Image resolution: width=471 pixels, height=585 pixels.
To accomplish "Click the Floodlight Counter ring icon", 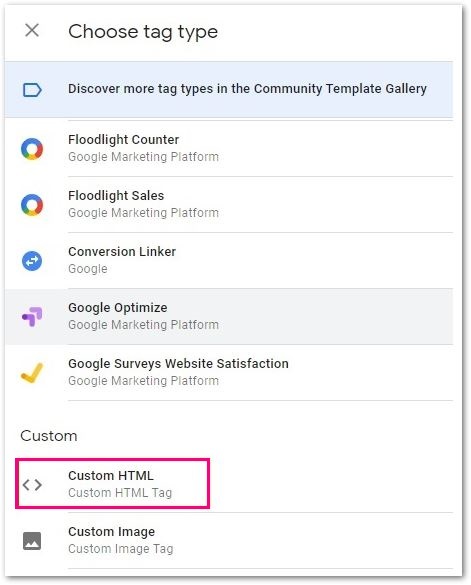I will point(32,149).
